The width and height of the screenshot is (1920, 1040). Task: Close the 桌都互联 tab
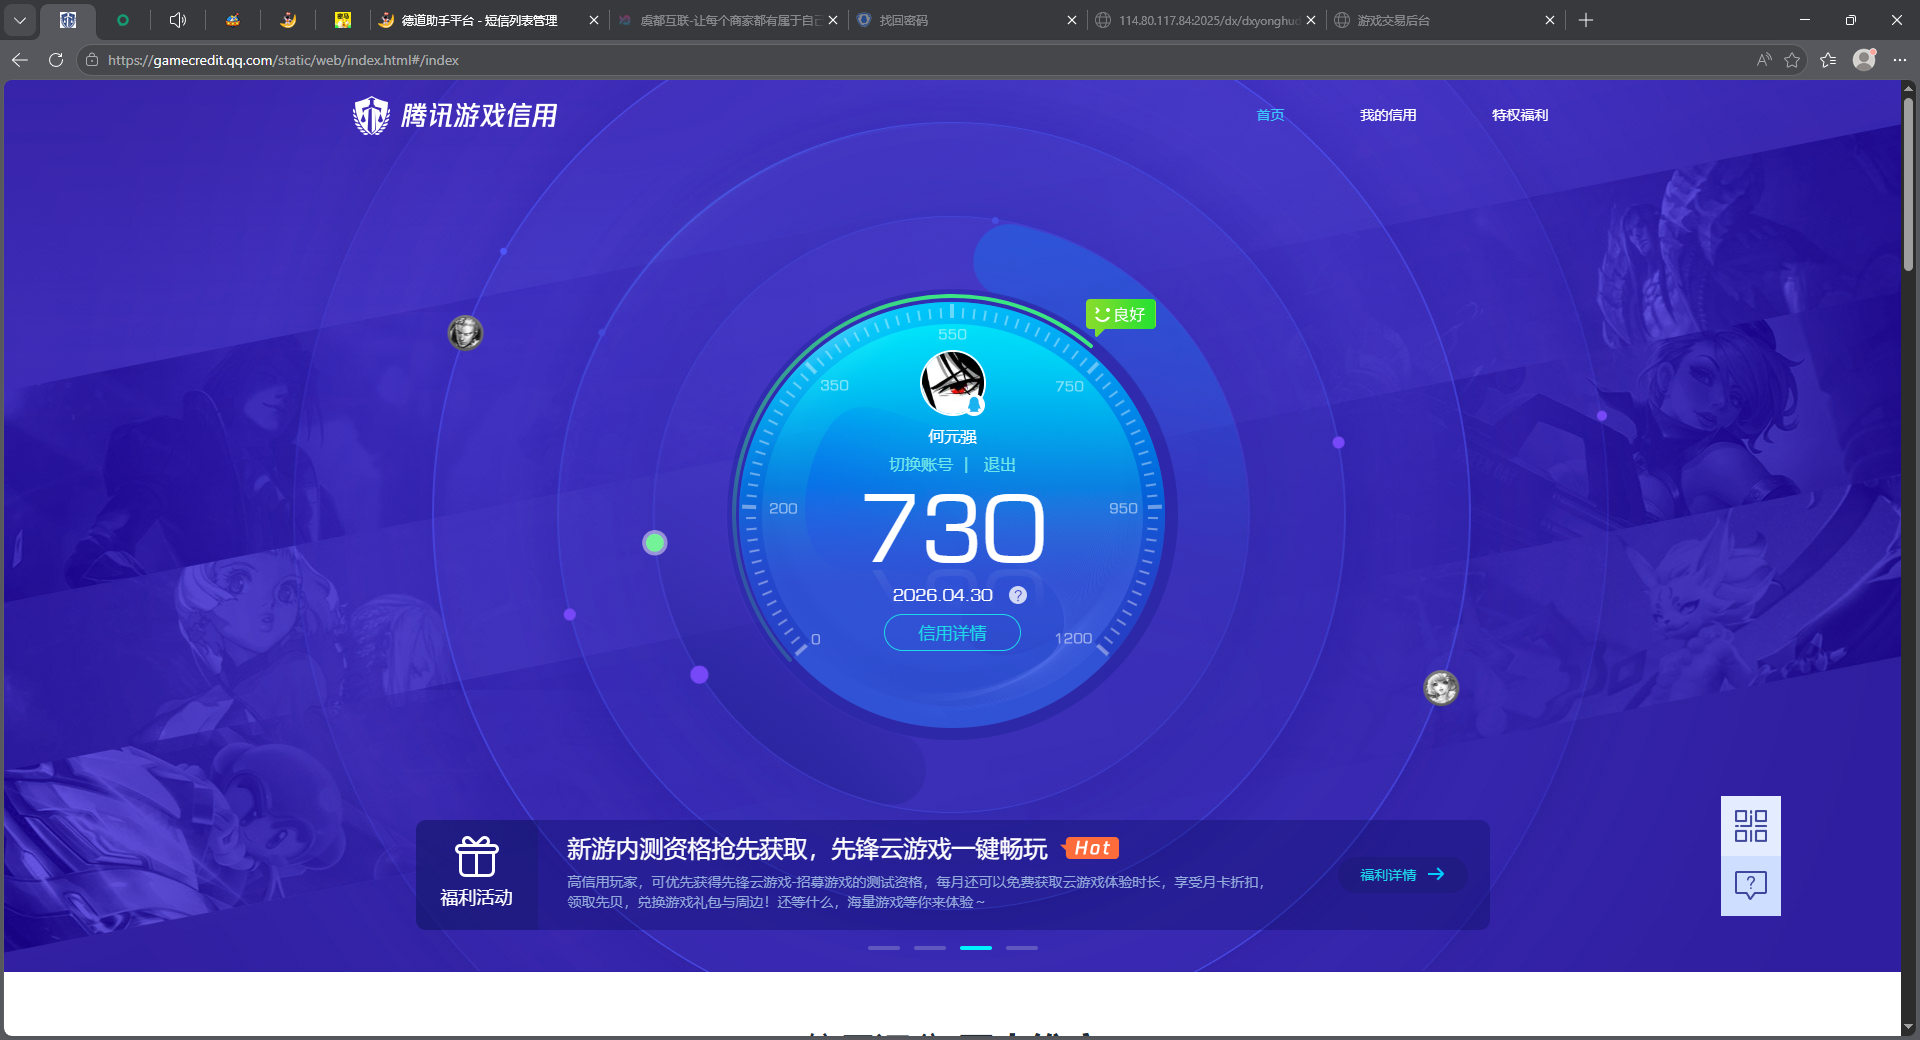[x=833, y=20]
